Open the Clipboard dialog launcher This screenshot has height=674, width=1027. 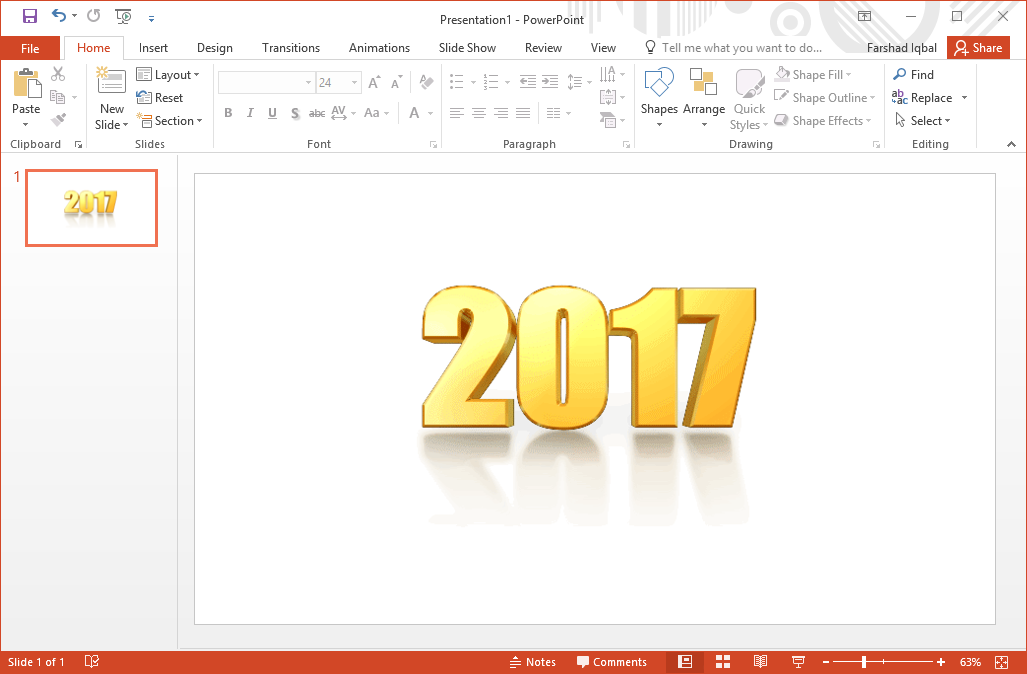pyautogui.click(x=79, y=145)
